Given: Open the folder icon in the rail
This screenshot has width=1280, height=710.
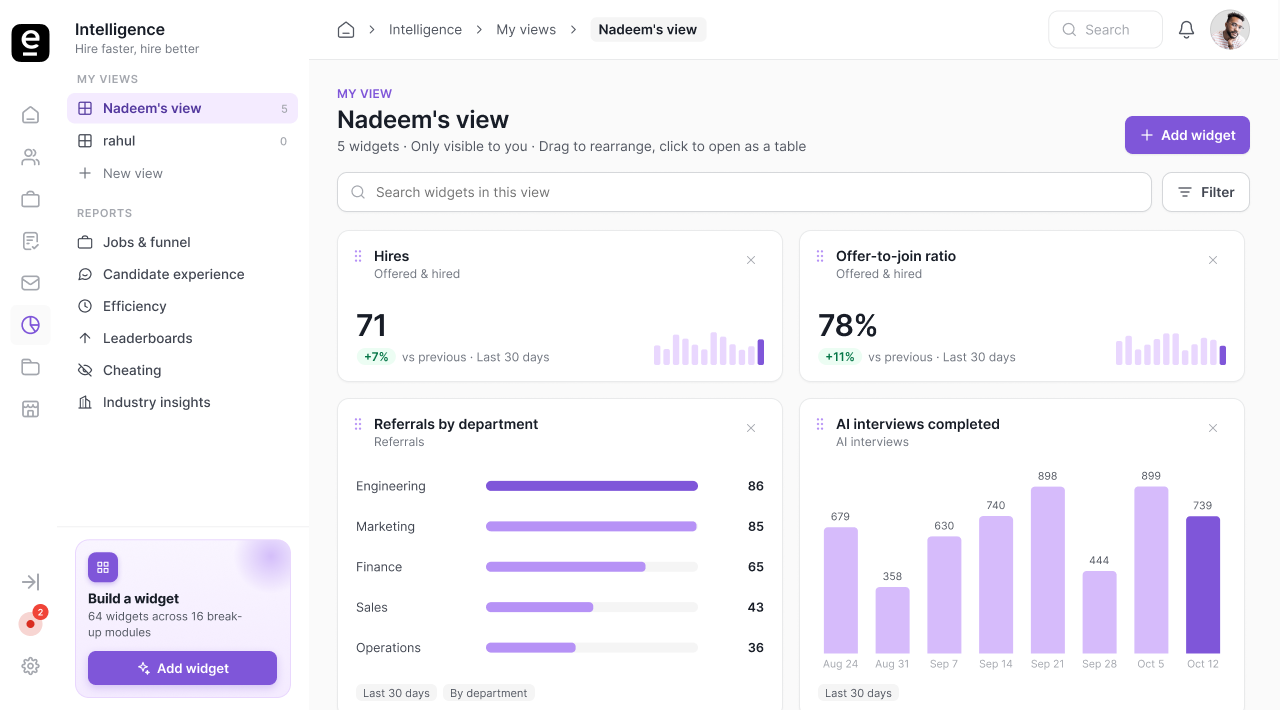Looking at the screenshot, I should [x=30, y=367].
